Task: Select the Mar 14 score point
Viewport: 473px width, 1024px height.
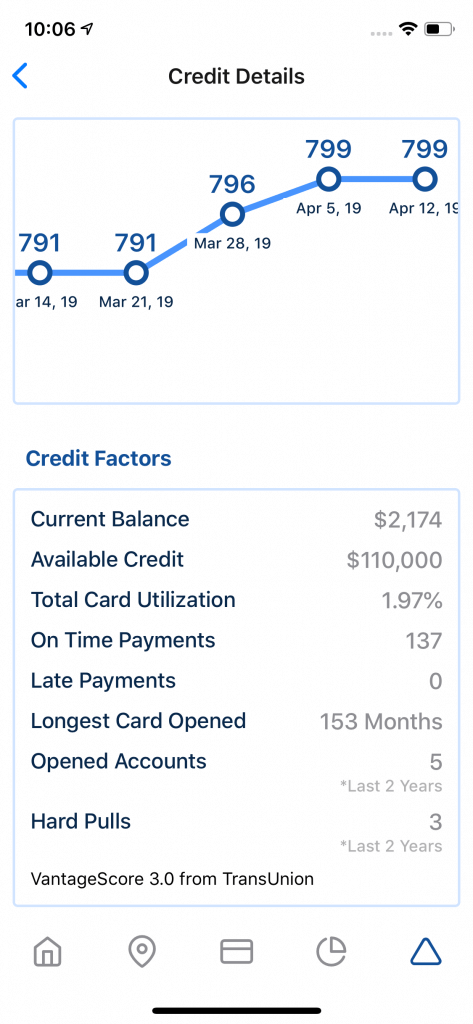Action: (x=40, y=273)
